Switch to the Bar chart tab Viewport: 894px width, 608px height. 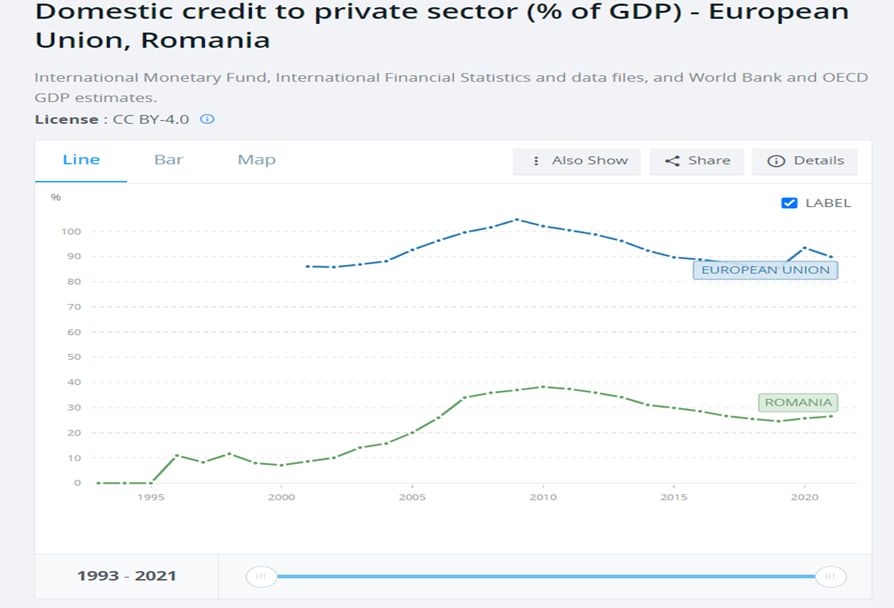pyautogui.click(x=169, y=160)
